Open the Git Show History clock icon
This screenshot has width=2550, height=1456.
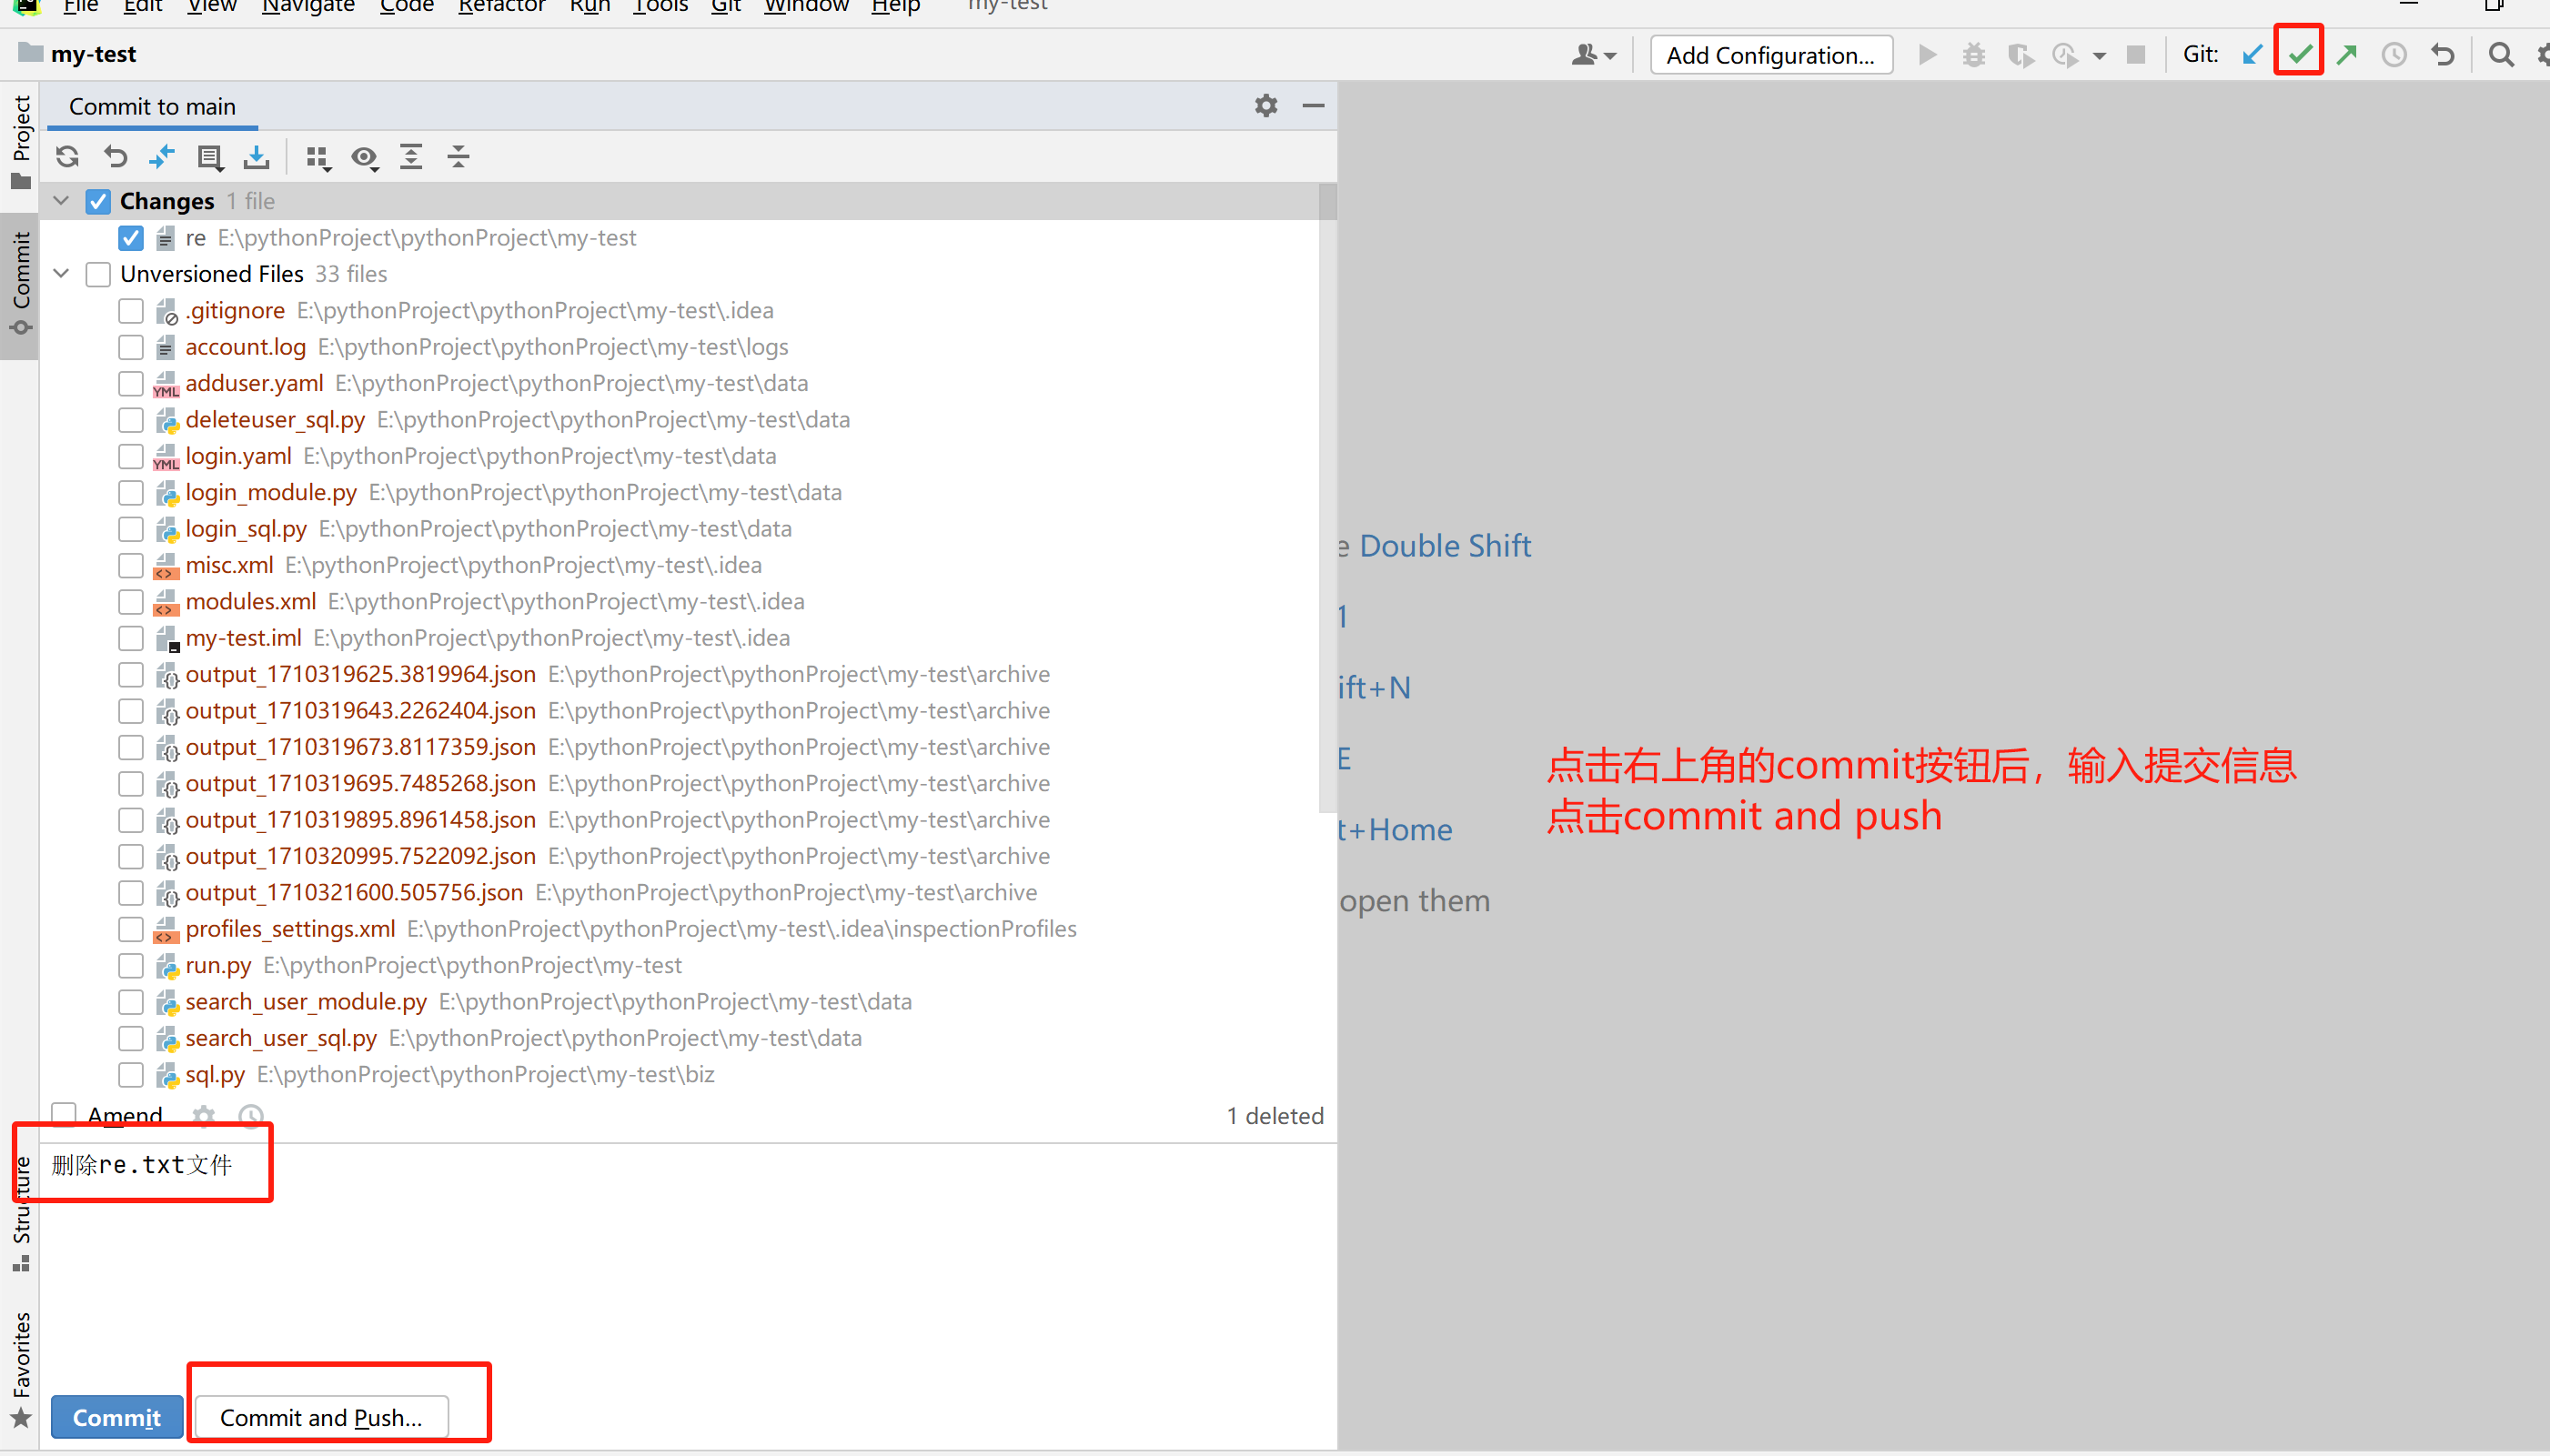(x=2394, y=55)
